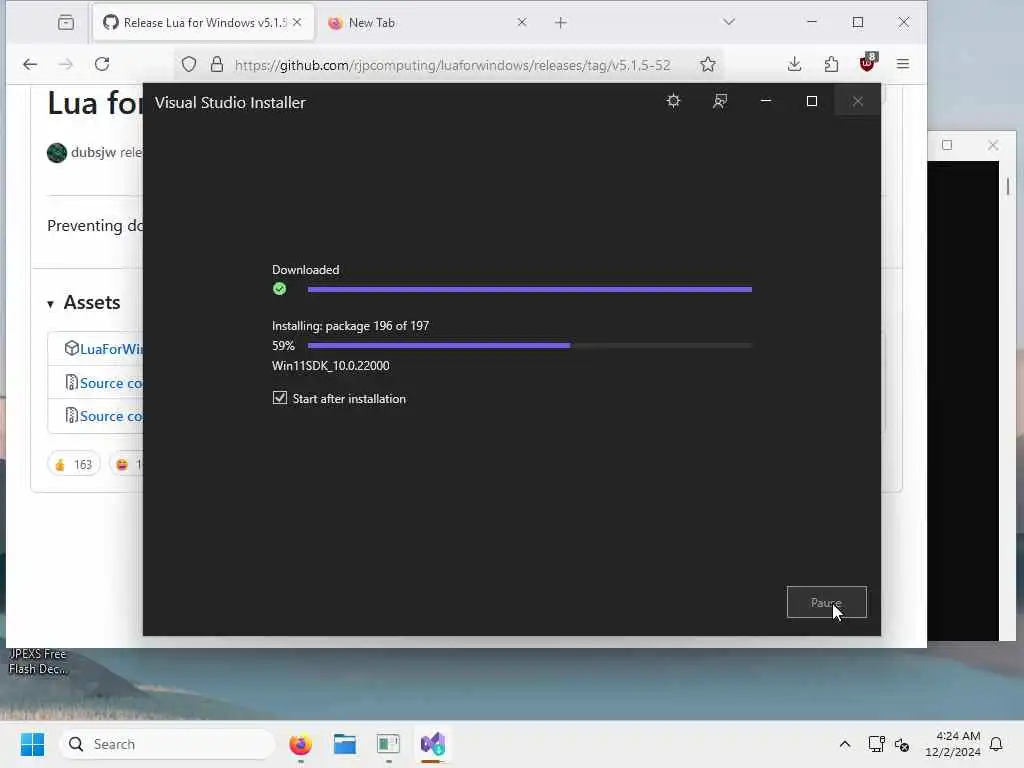Open the Windows Start menu
This screenshot has height=768, width=1024.
(x=32, y=744)
